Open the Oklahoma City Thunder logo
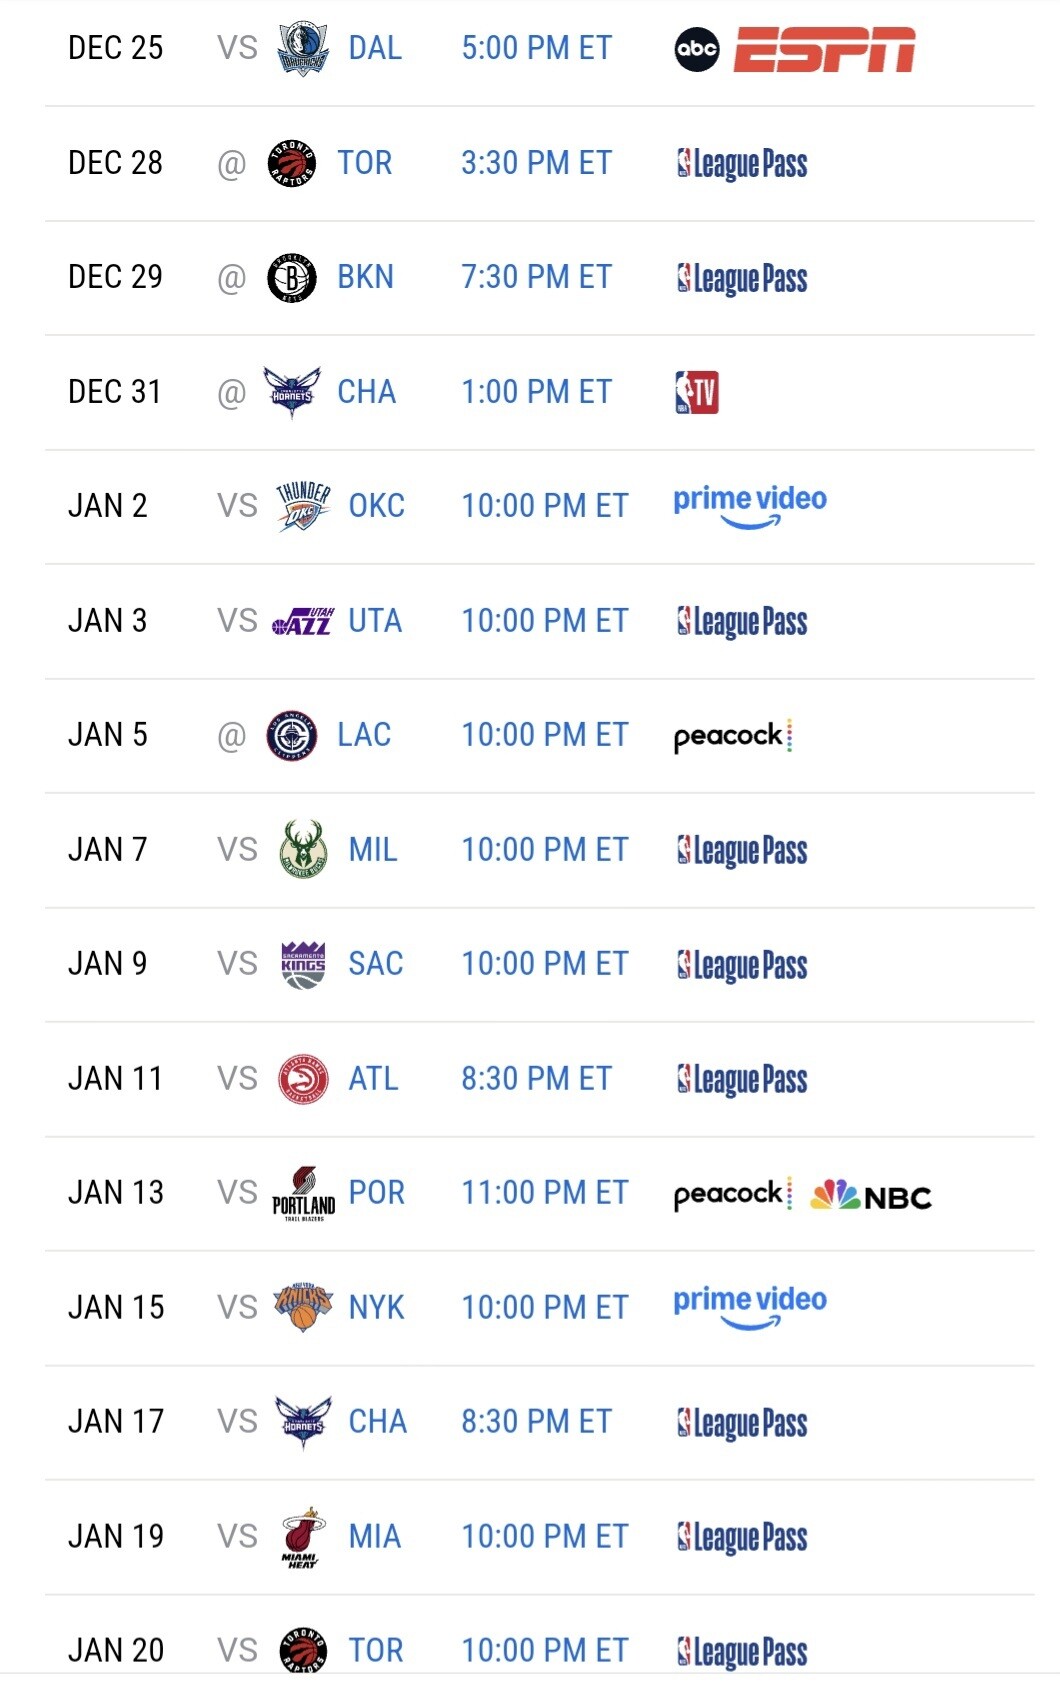The height and width of the screenshot is (1695, 1060). pyautogui.click(x=303, y=506)
